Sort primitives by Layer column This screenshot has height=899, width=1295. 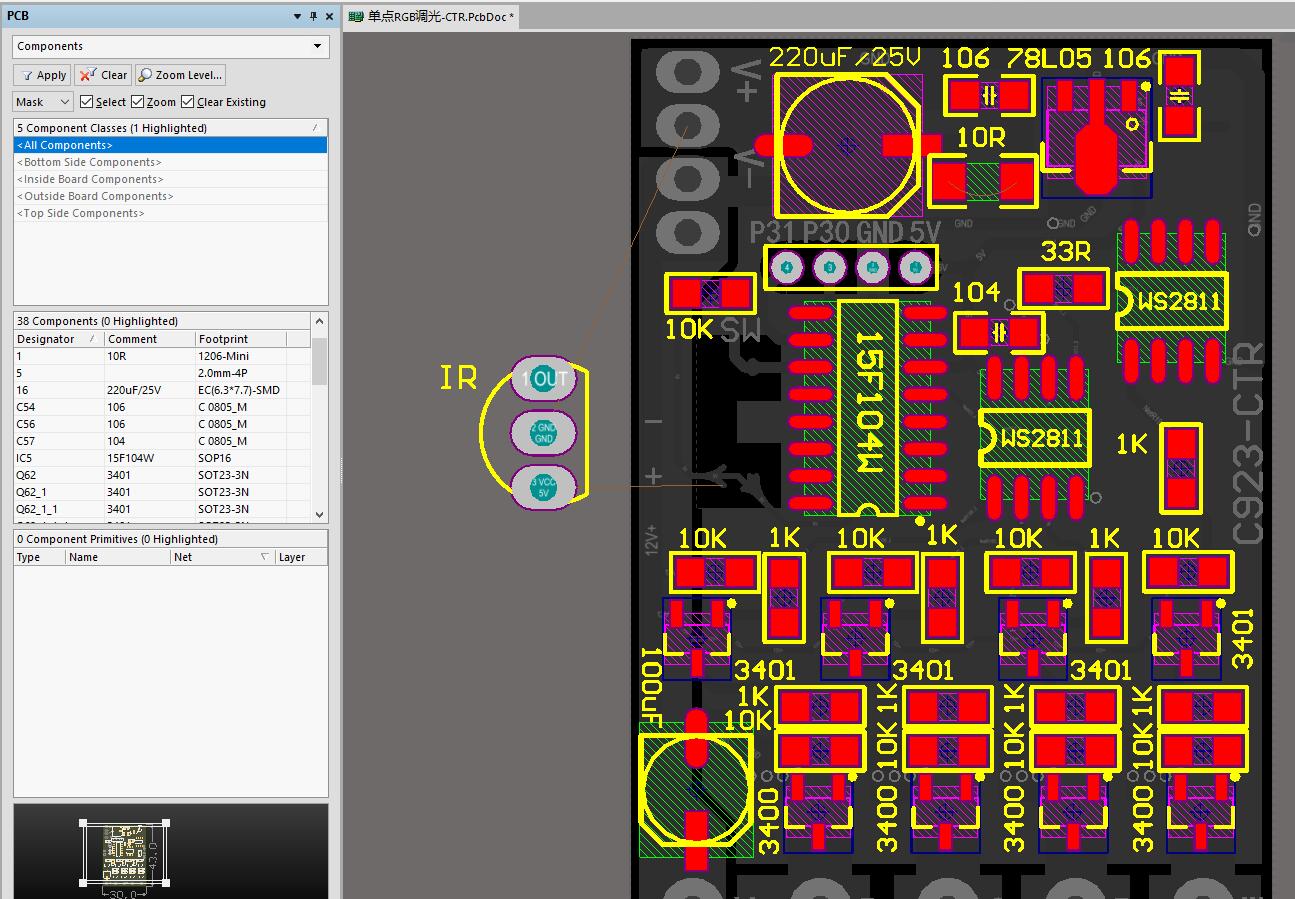[x=301, y=557]
